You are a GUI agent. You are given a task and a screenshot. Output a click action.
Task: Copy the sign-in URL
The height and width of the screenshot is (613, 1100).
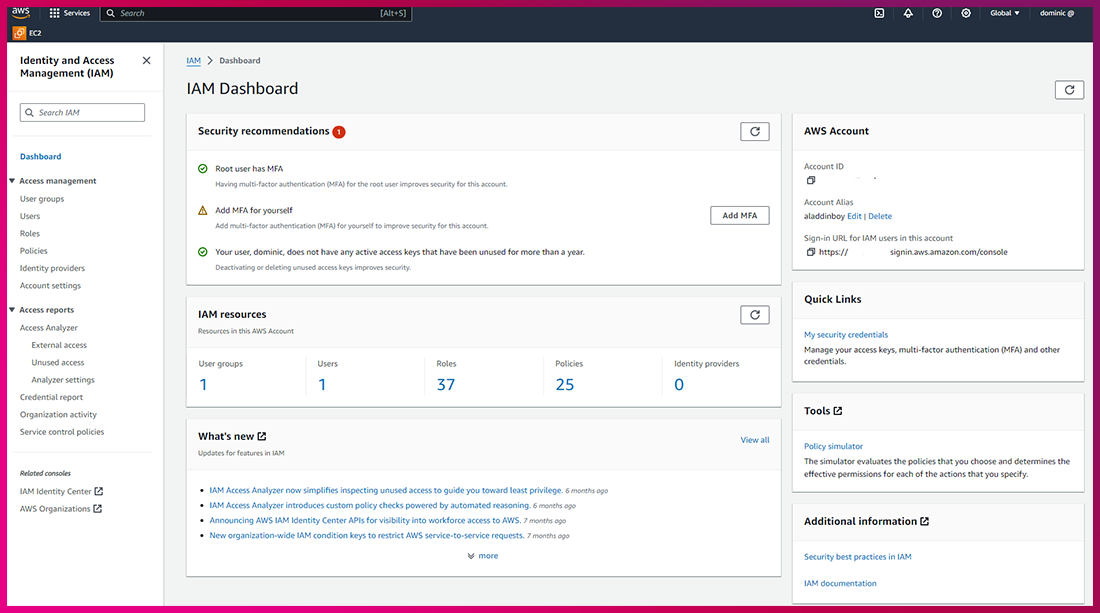[811, 252]
